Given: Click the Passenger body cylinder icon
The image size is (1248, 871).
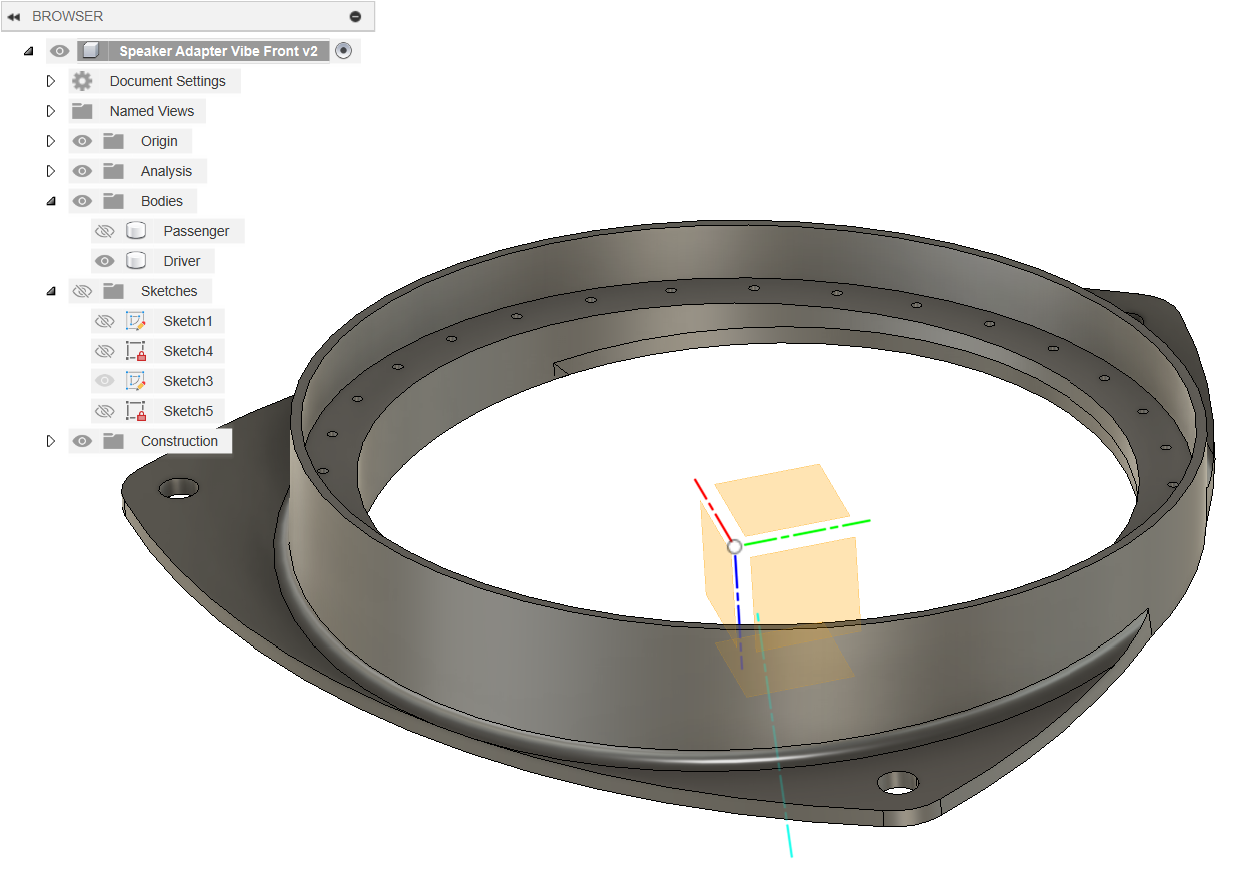Looking at the screenshot, I should pyautogui.click(x=136, y=231).
